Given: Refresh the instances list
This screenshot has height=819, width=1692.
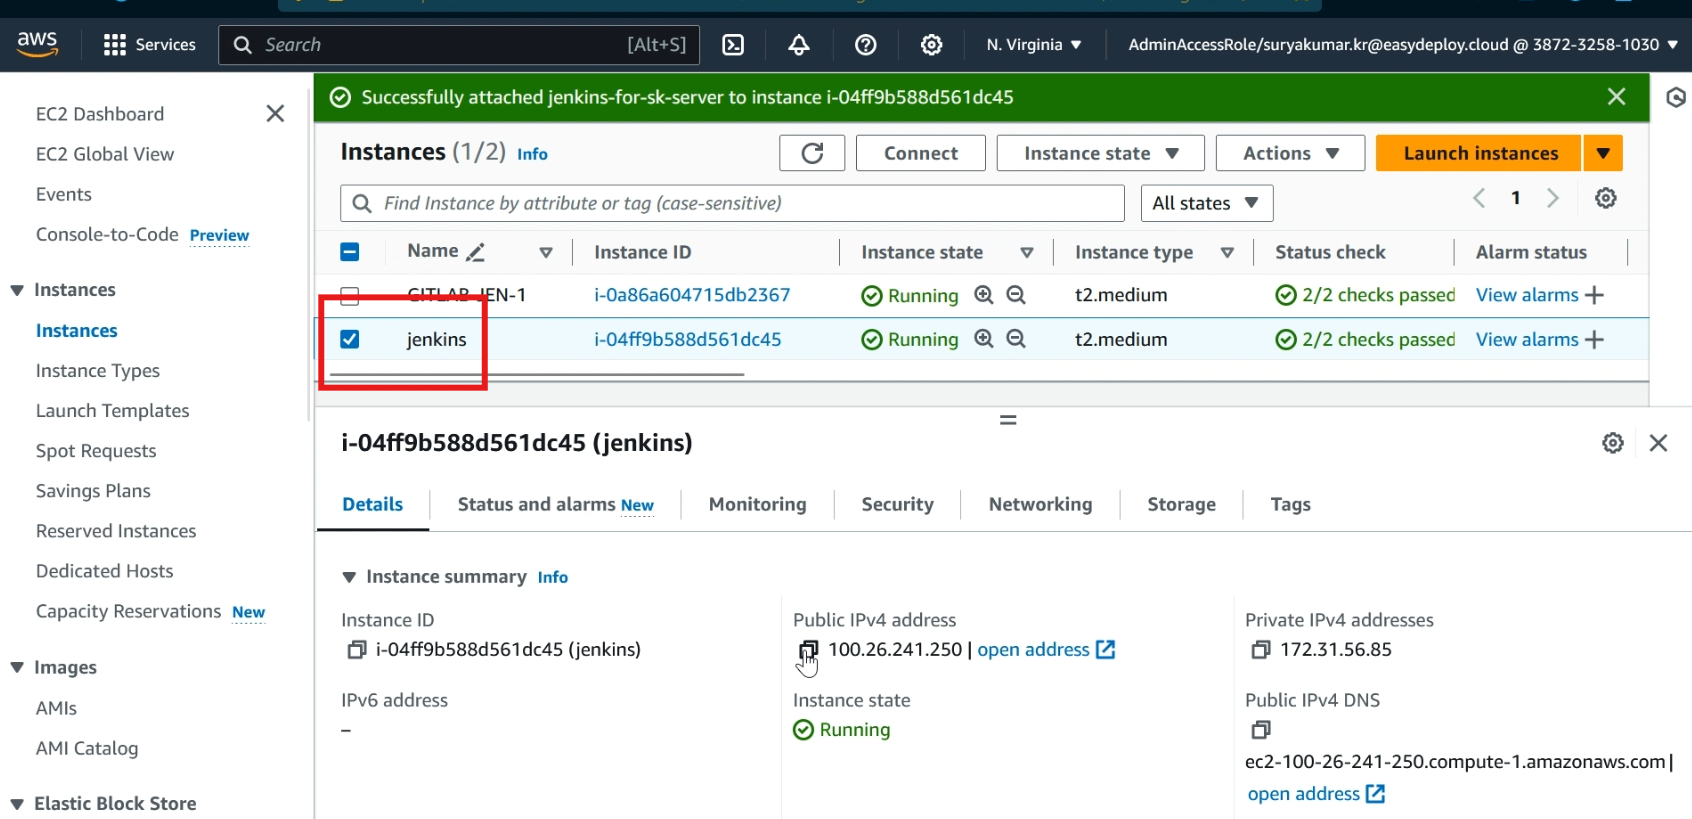Looking at the screenshot, I should pyautogui.click(x=812, y=153).
